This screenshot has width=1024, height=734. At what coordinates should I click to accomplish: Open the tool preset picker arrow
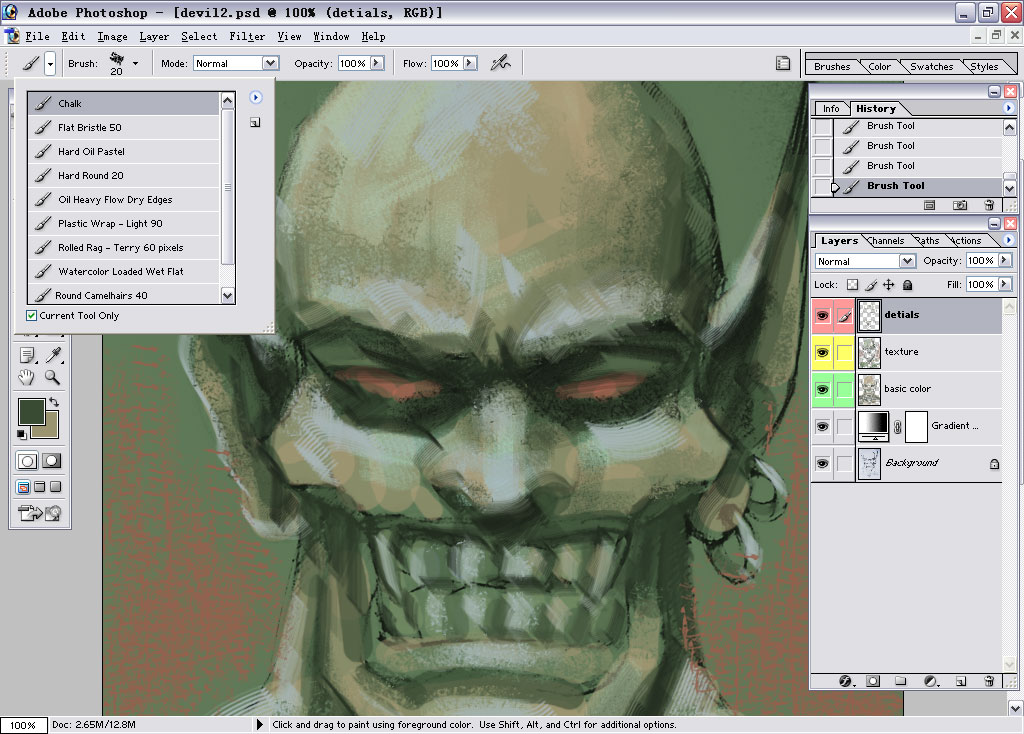pos(50,63)
